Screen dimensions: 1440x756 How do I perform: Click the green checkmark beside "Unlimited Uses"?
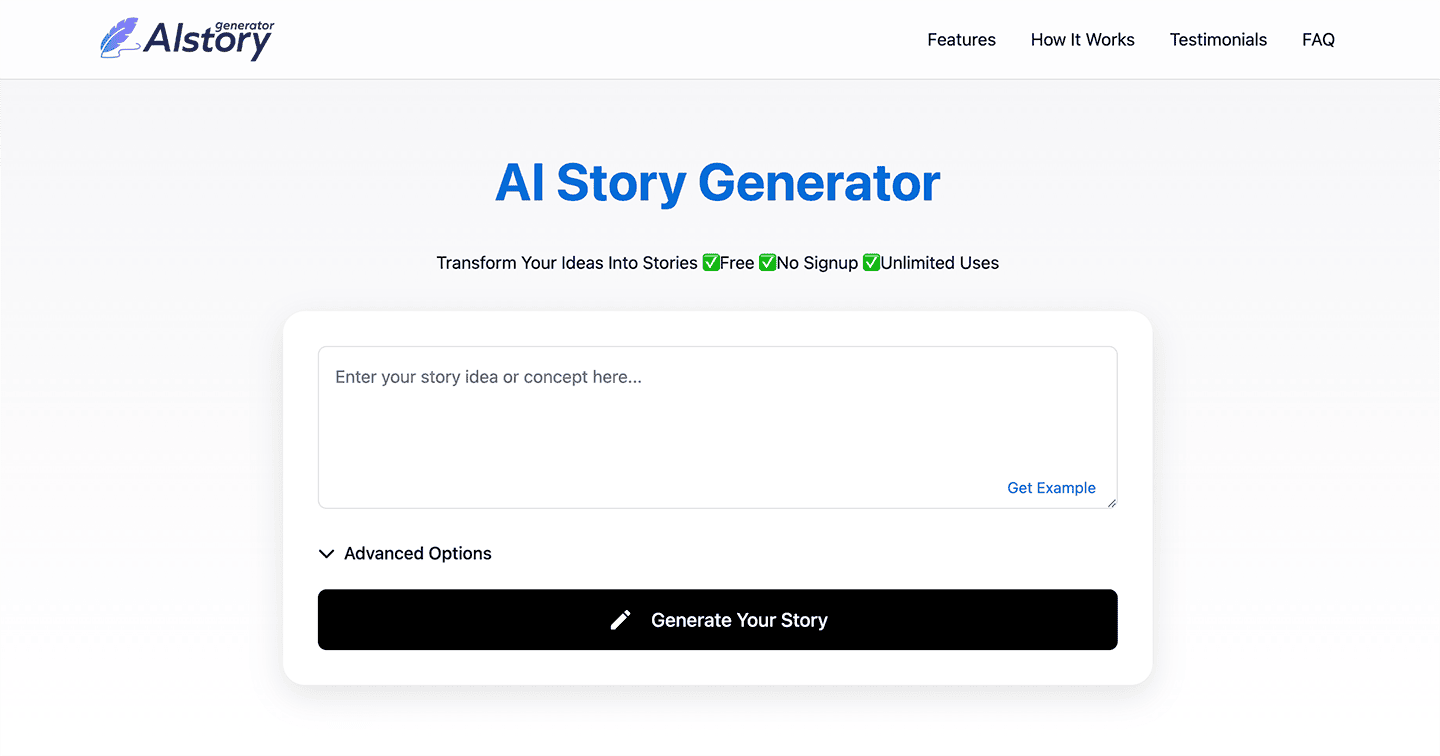pyautogui.click(x=870, y=262)
